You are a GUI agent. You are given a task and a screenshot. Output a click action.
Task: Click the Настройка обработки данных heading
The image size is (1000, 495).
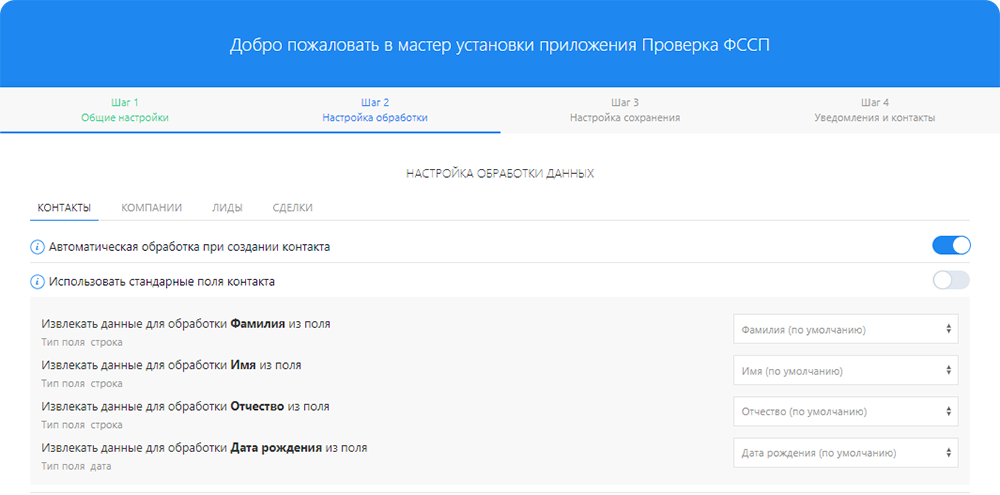tap(500, 174)
